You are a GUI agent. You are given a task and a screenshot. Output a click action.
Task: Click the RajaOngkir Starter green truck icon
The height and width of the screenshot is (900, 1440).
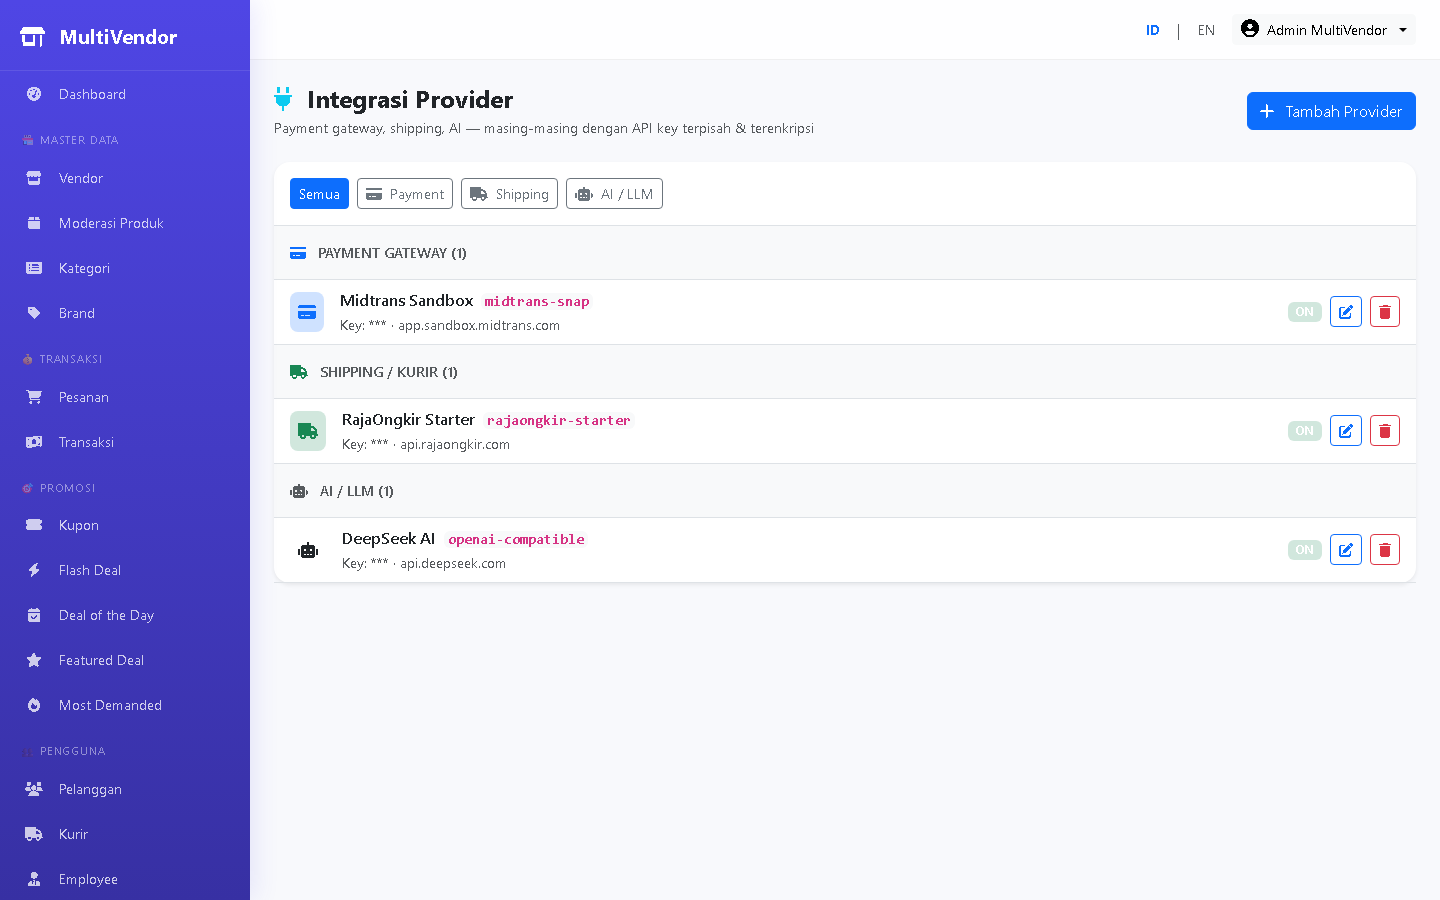click(x=308, y=431)
